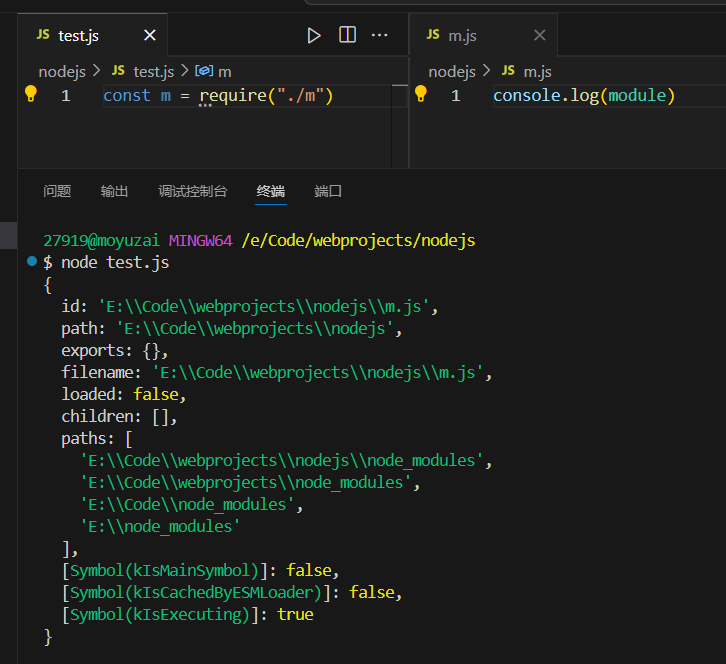Open the 端口 (Ports) panel tab

328,191
